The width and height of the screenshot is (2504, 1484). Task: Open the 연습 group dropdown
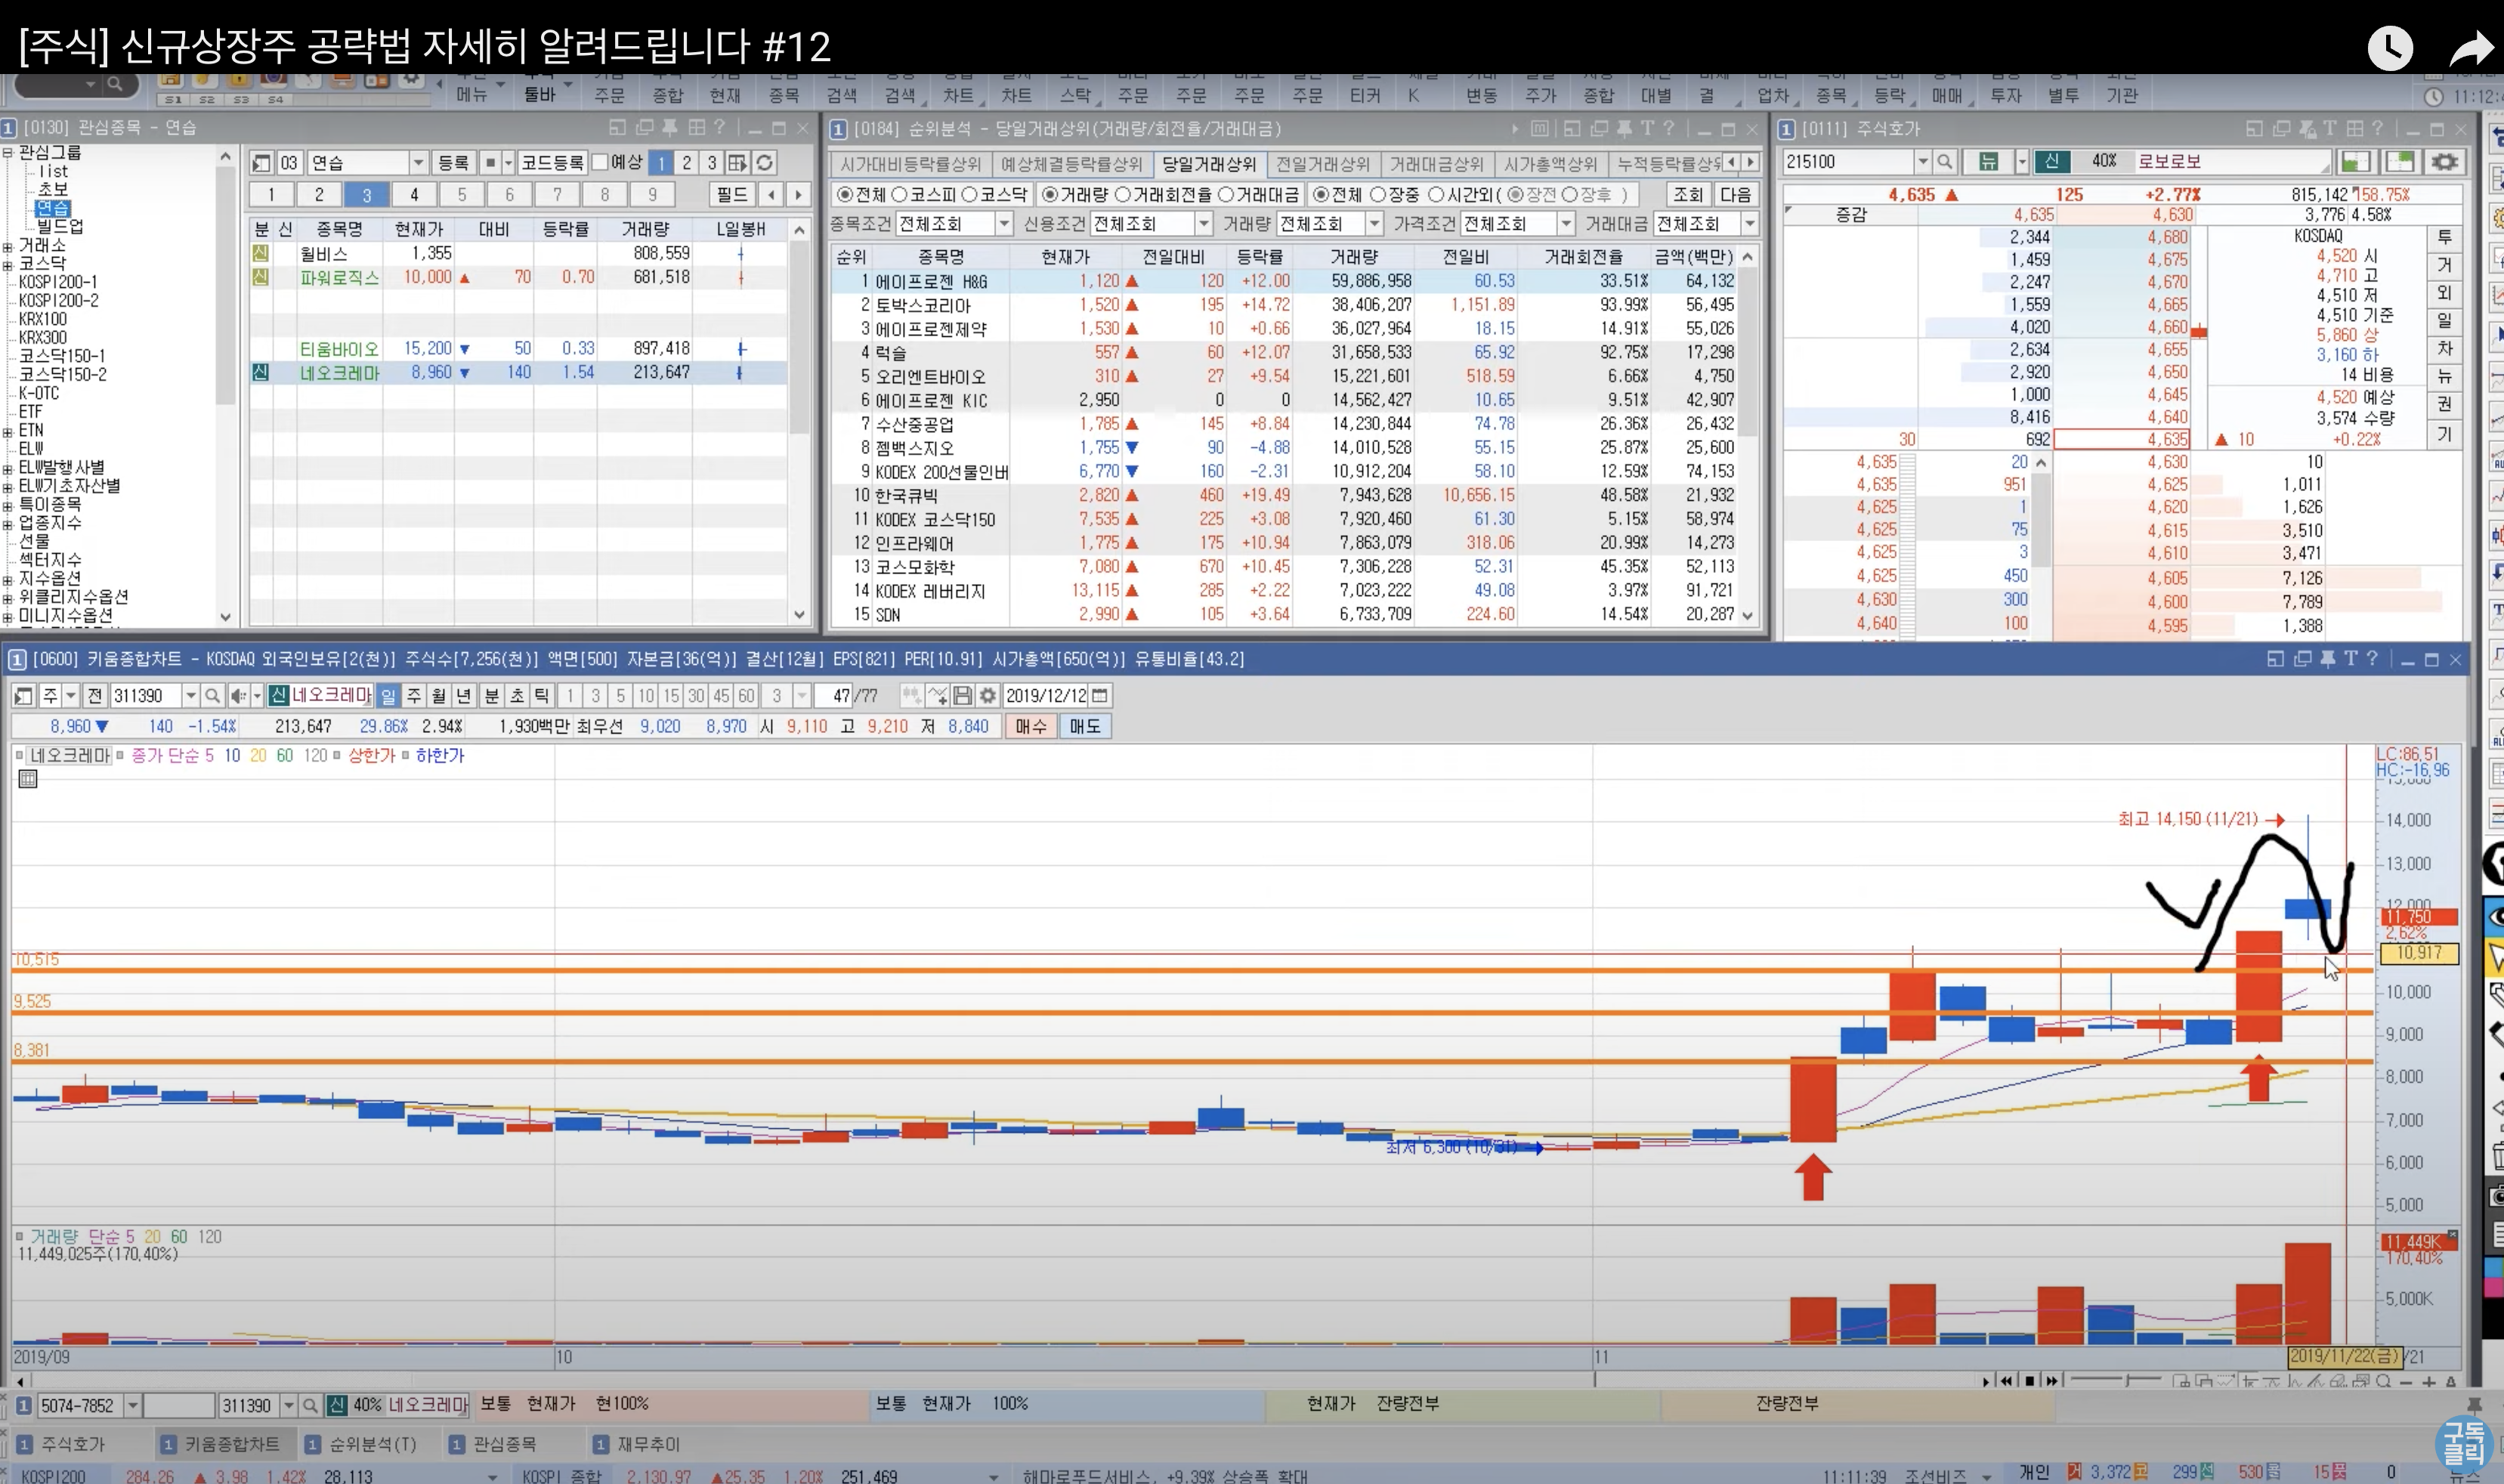pyautogui.click(x=418, y=163)
